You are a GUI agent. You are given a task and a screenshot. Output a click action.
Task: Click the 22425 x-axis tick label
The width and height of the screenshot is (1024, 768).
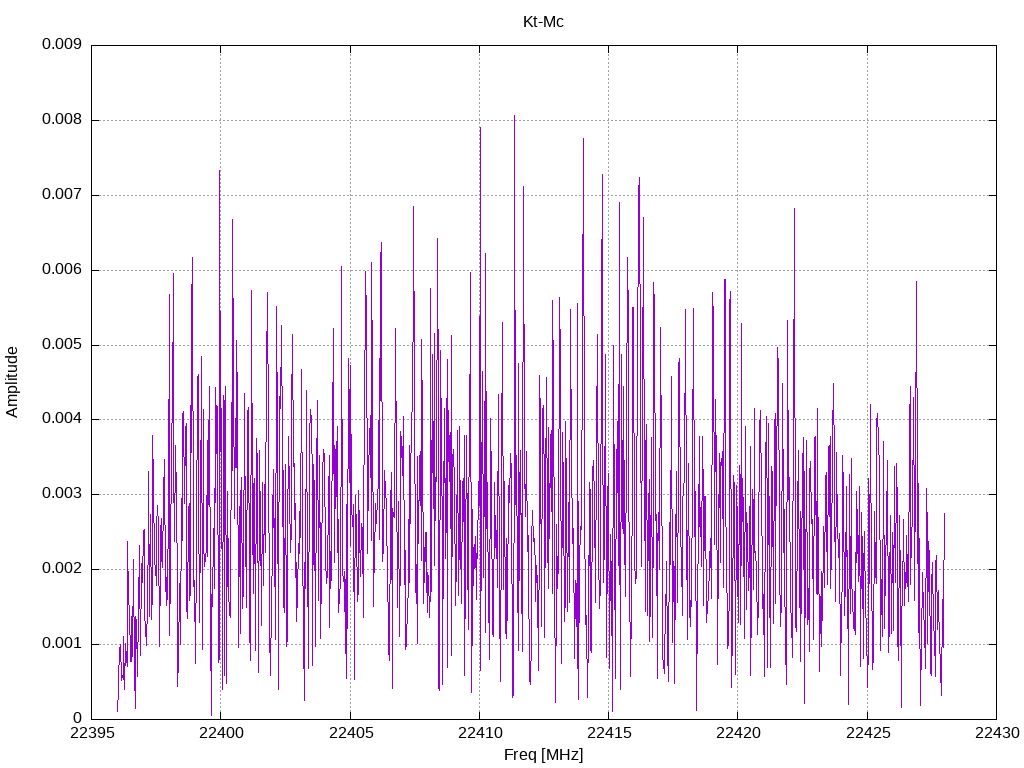(868, 733)
